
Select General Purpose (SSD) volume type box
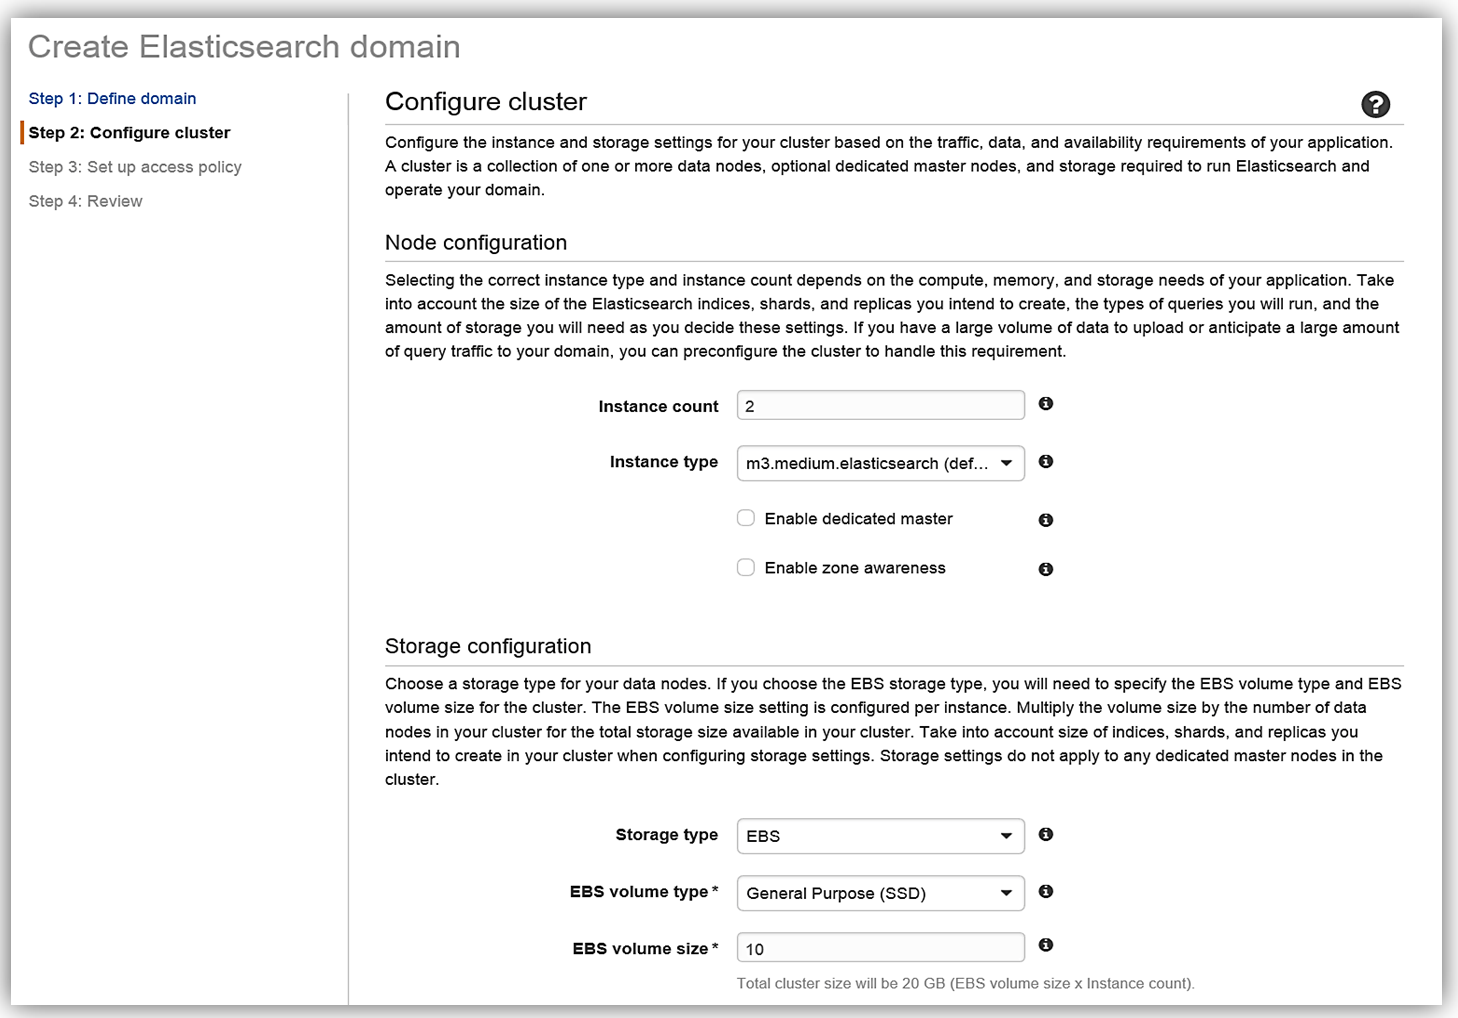pos(880,893)
